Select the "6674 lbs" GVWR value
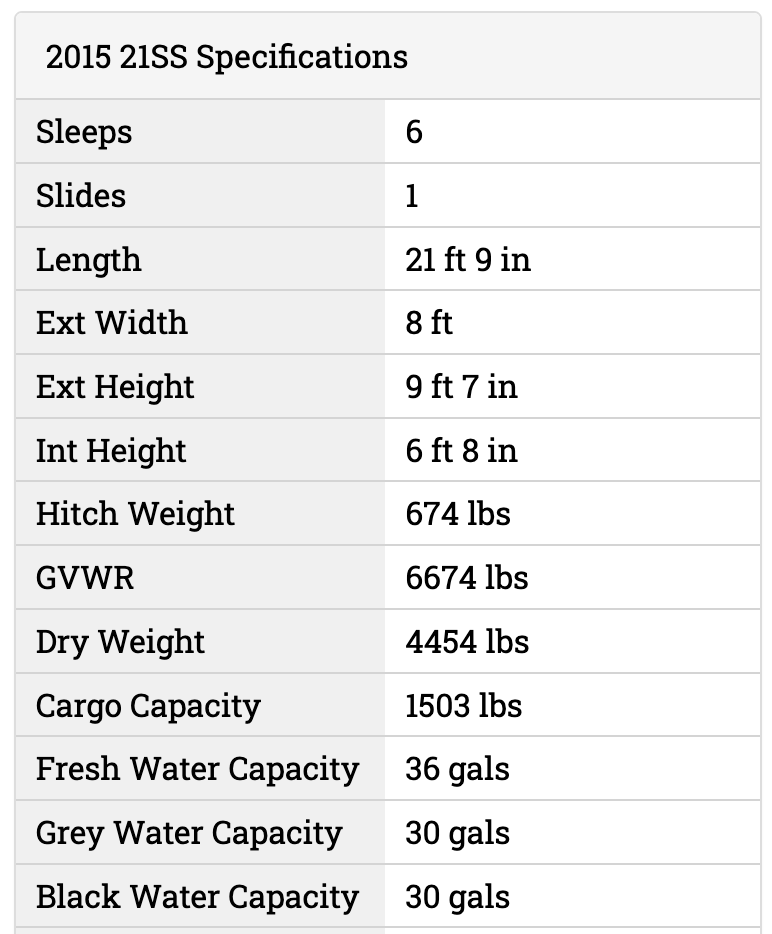 [x=467, y=578]
